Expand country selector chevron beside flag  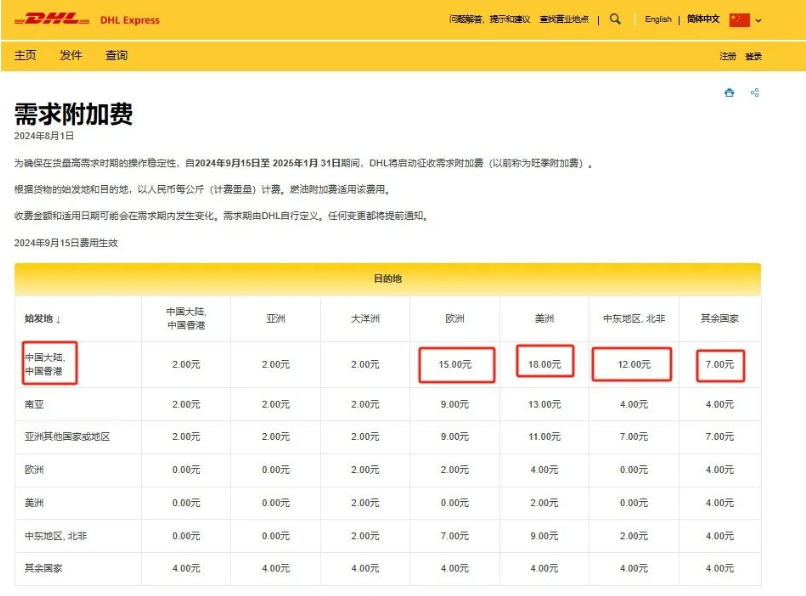(758, 21)
